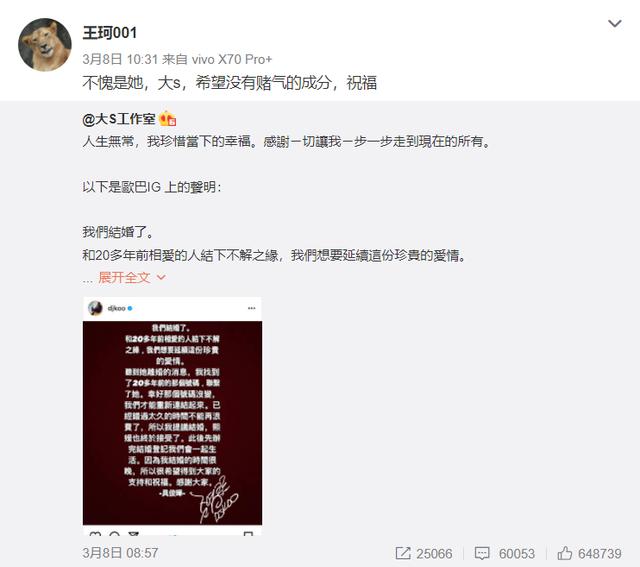Click the 60053 comment count

pos(517,554)
